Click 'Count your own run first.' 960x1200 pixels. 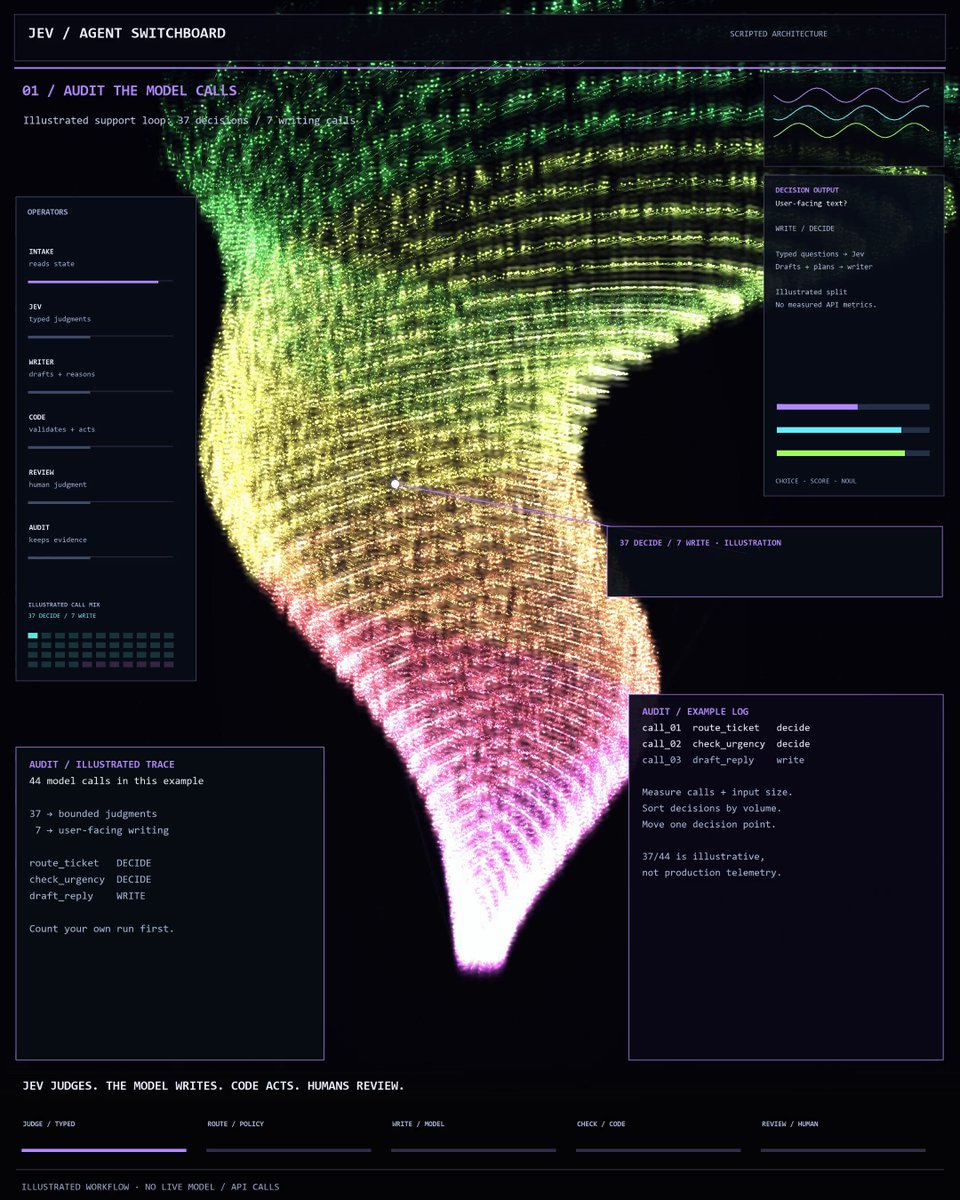click(x=101, y=929)
